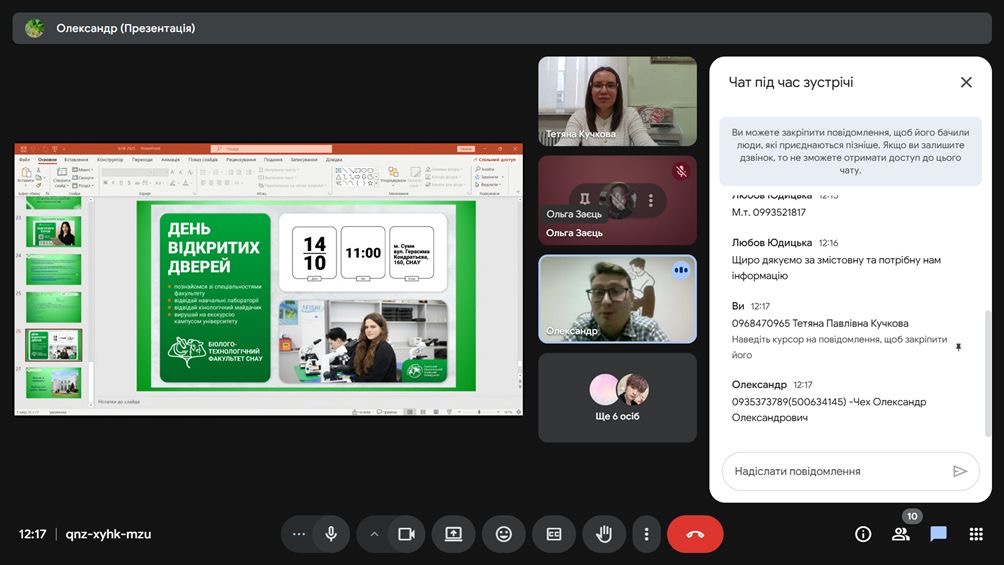This screenshot has height=565, width=1004.
Task: Close the in-call chat panel
Action: [x=966, y=82]
